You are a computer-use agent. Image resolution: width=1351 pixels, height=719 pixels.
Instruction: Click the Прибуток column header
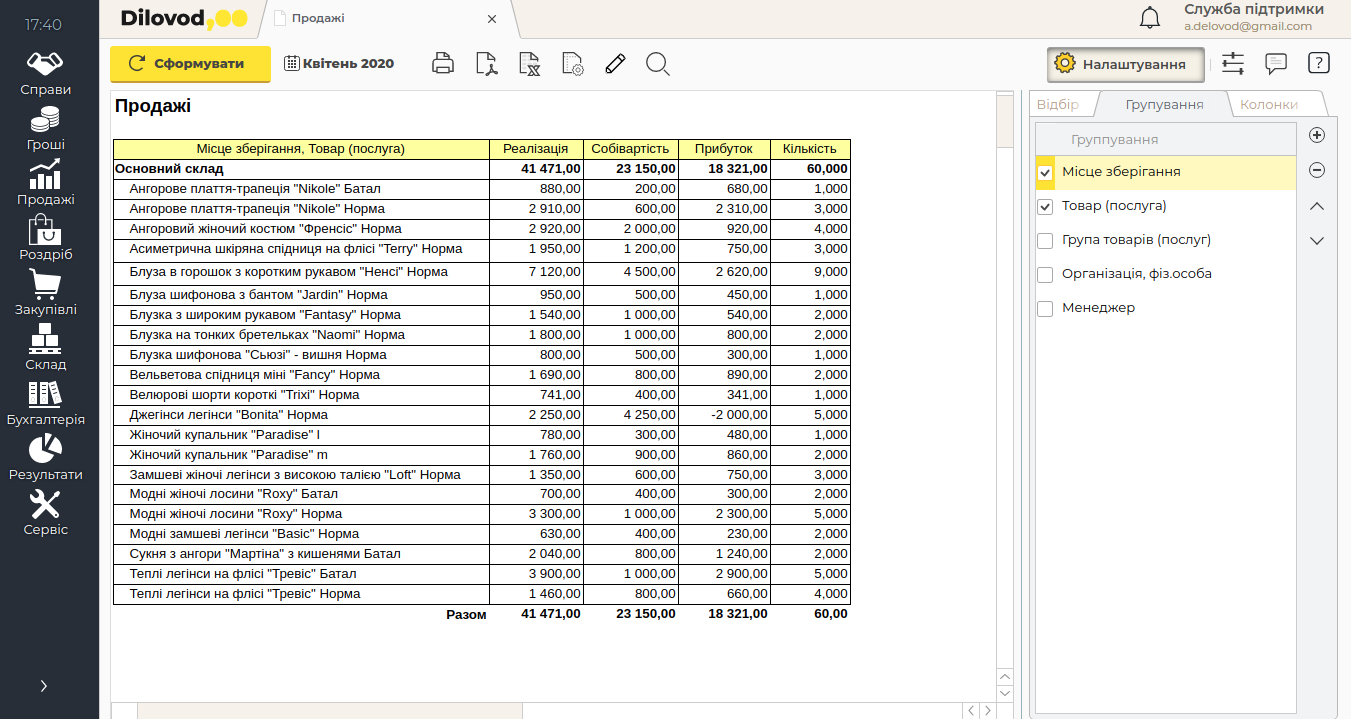724,149
